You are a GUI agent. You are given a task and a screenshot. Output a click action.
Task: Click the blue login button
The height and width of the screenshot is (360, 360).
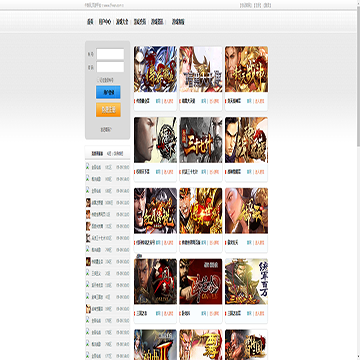[x=108, y=92]
